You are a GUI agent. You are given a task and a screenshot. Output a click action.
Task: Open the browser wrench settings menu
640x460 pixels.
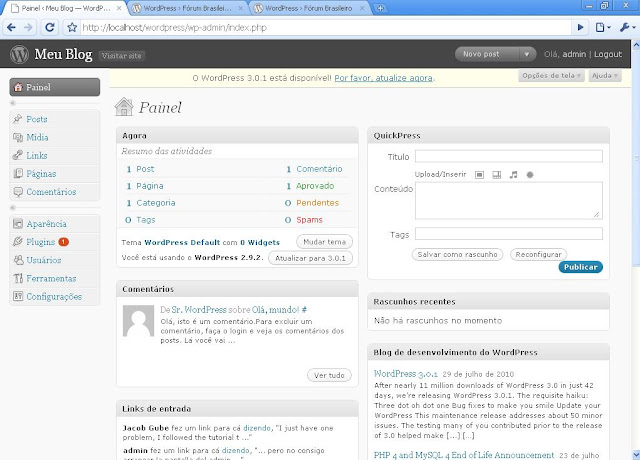point(627,27)
